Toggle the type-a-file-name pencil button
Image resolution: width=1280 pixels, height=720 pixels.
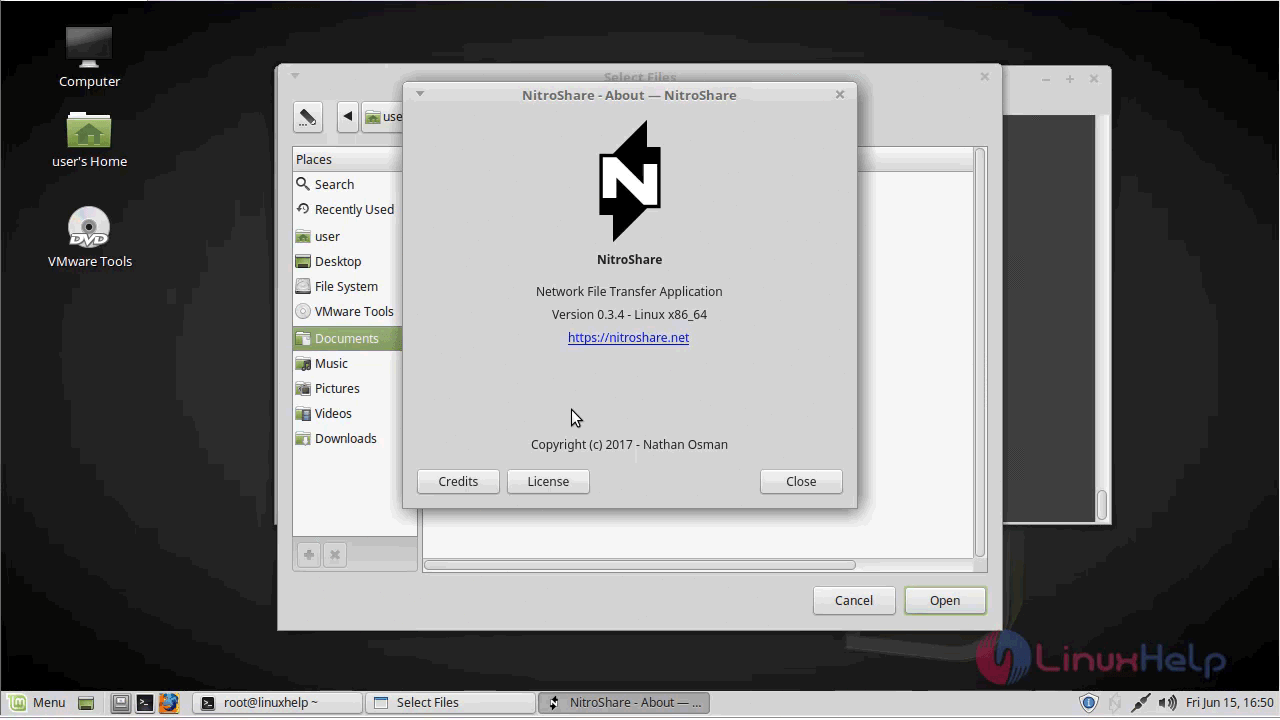[308, 117]
